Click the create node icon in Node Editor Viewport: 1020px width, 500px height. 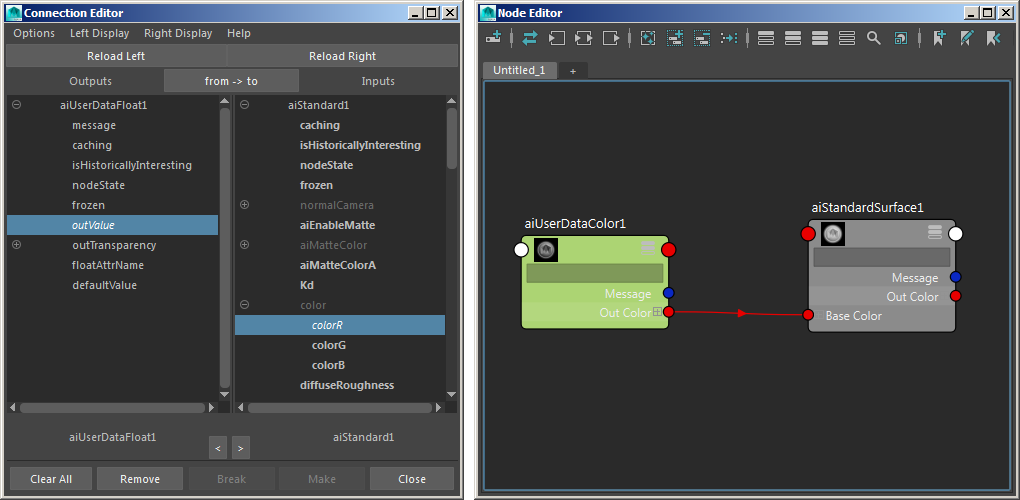(494, 38)
